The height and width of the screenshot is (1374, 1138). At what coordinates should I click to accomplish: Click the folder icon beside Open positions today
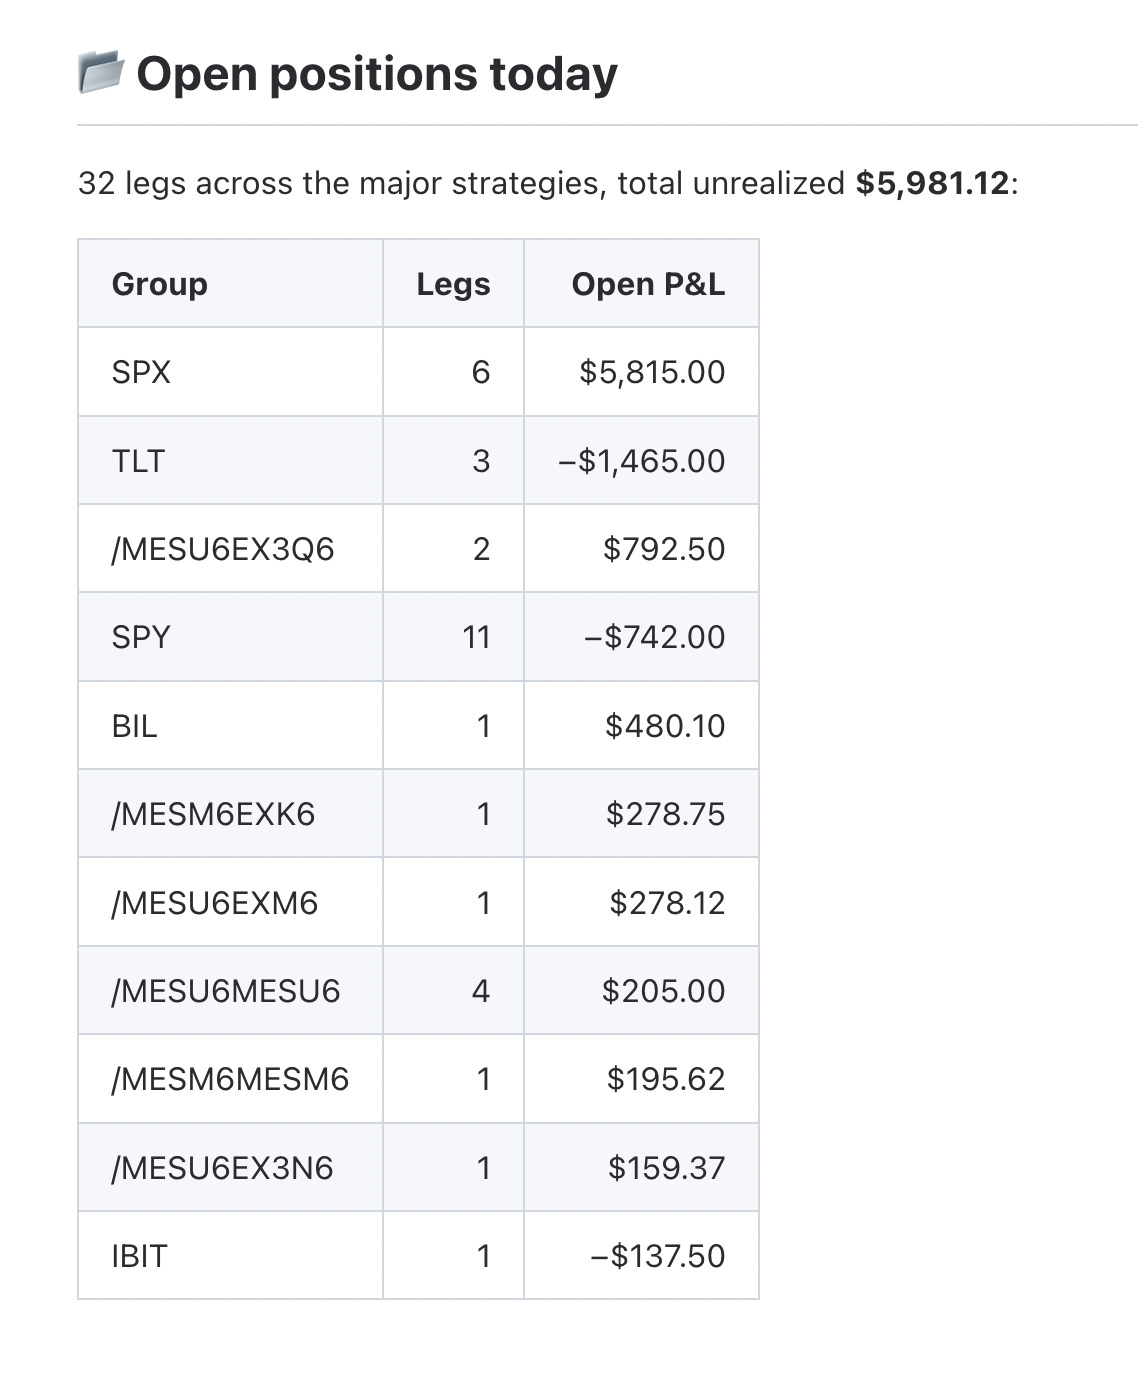(x=101, y=74)
